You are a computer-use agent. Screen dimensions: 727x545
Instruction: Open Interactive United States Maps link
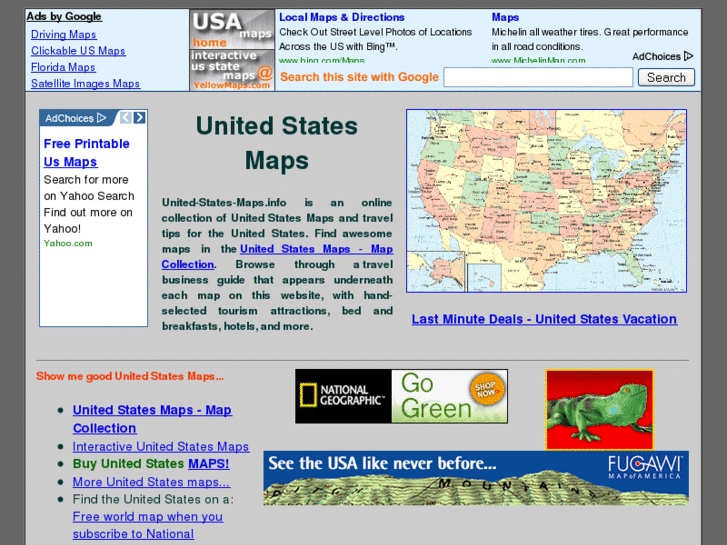pos(160,447)
